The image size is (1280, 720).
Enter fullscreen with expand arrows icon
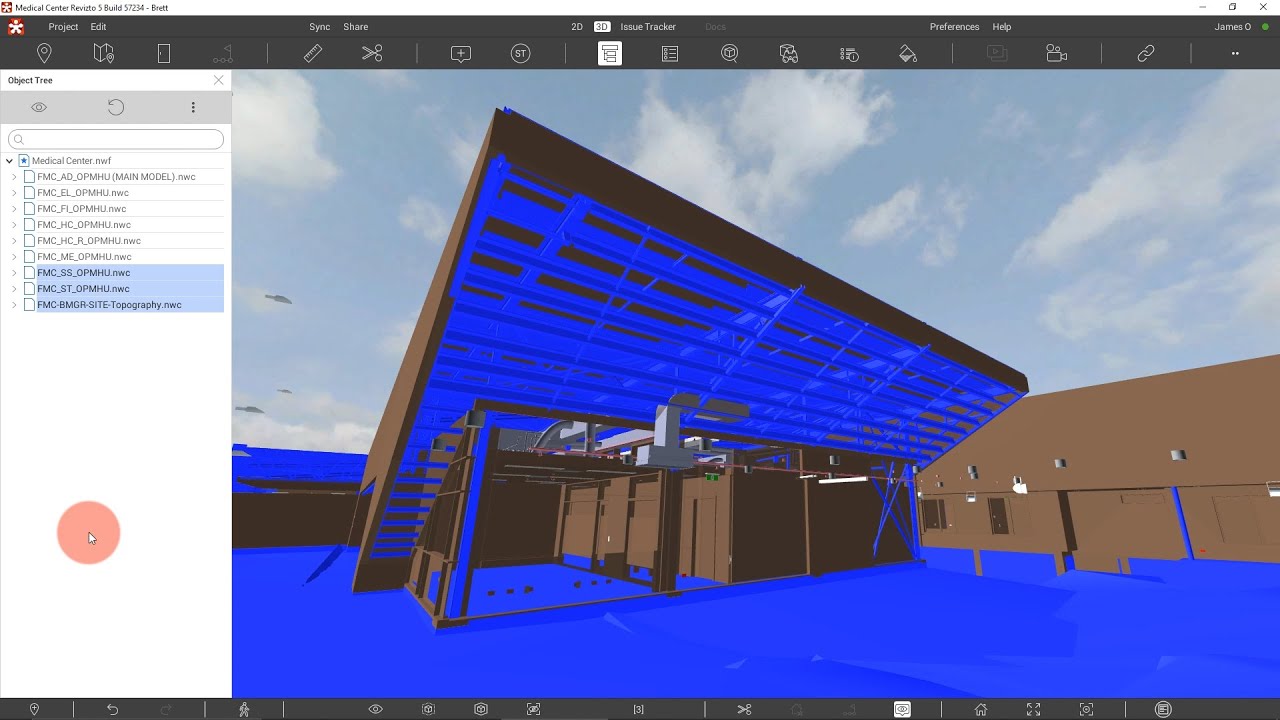[1034, 709]
